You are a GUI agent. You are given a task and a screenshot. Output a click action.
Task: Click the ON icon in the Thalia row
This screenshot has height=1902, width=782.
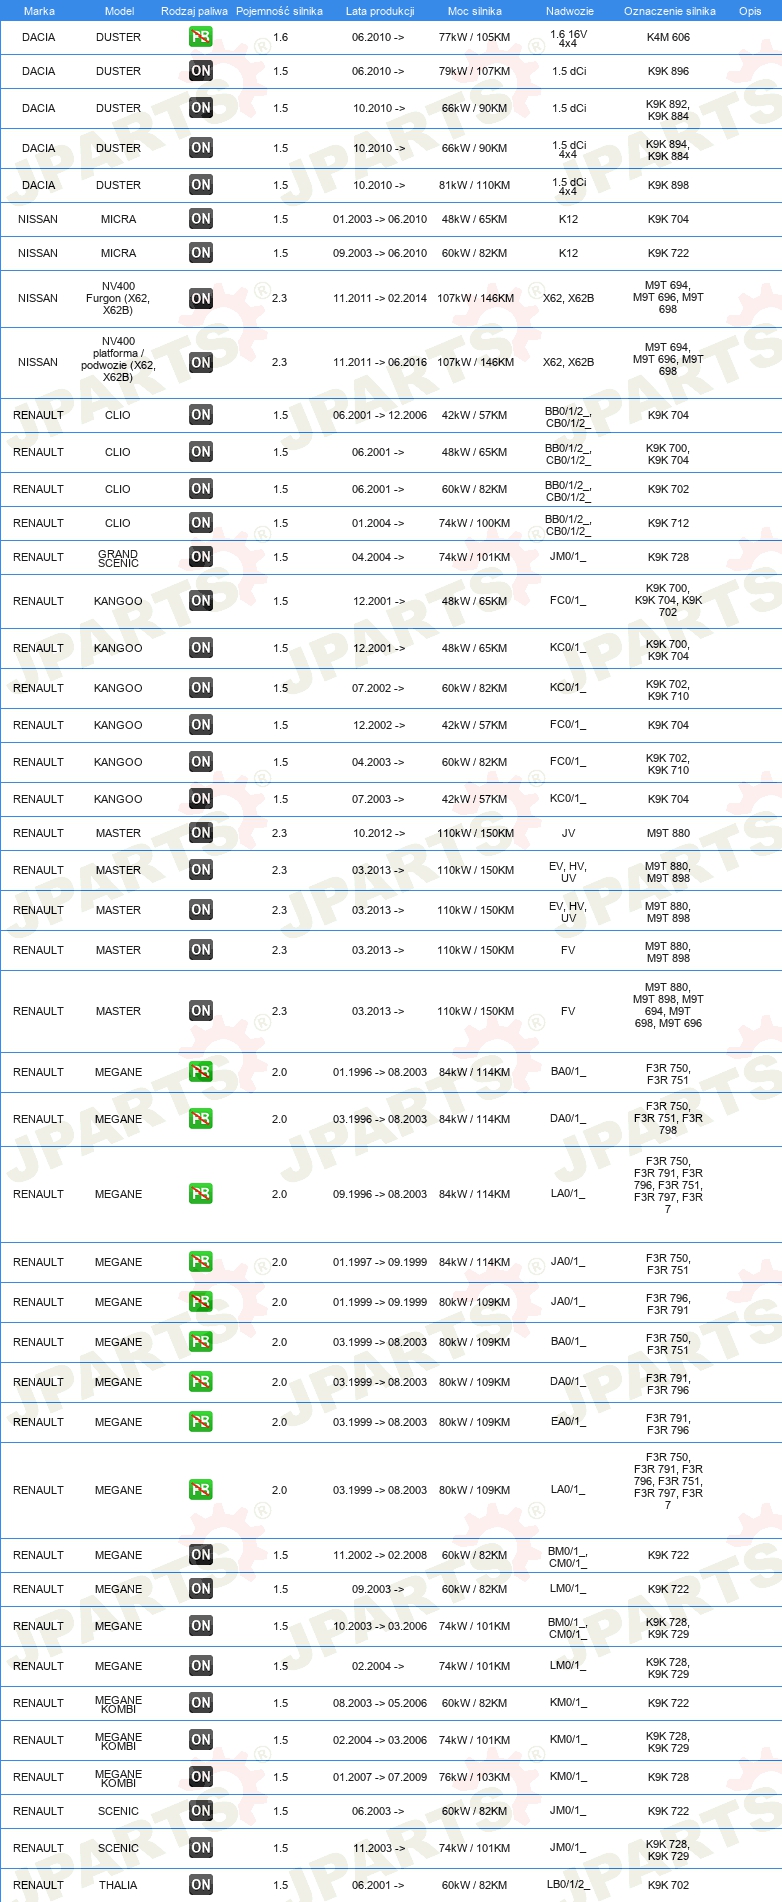click(x=201, y=1885)
